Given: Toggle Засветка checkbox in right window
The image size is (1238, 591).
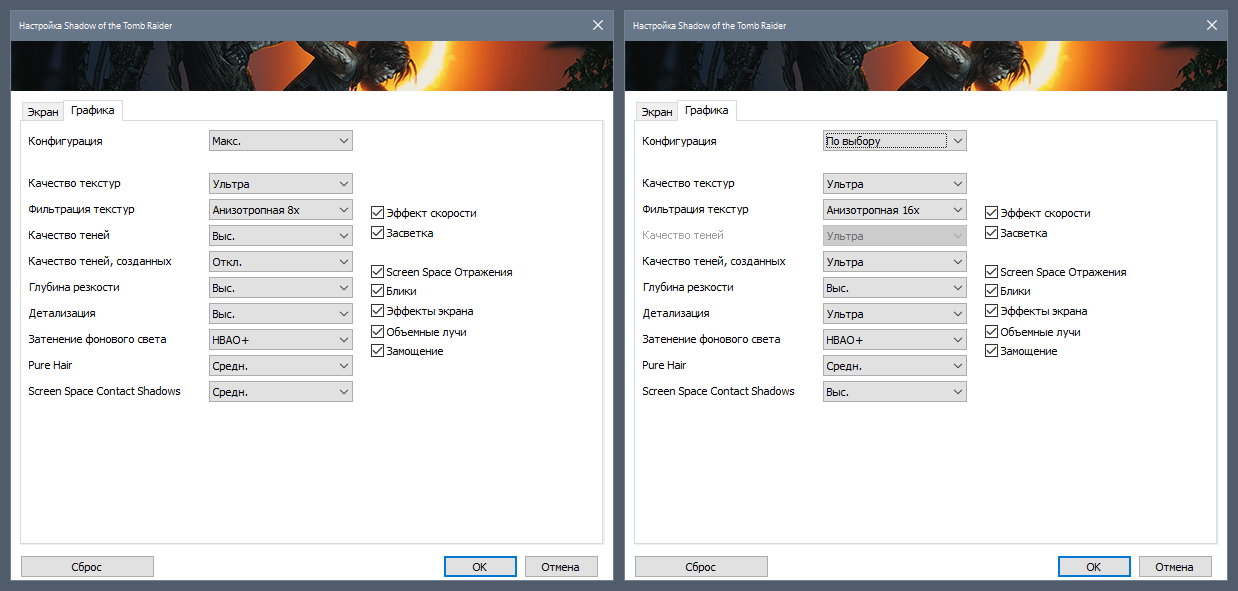Looking at the screenshot, I should pyautogui.click(x=991, y=233).
